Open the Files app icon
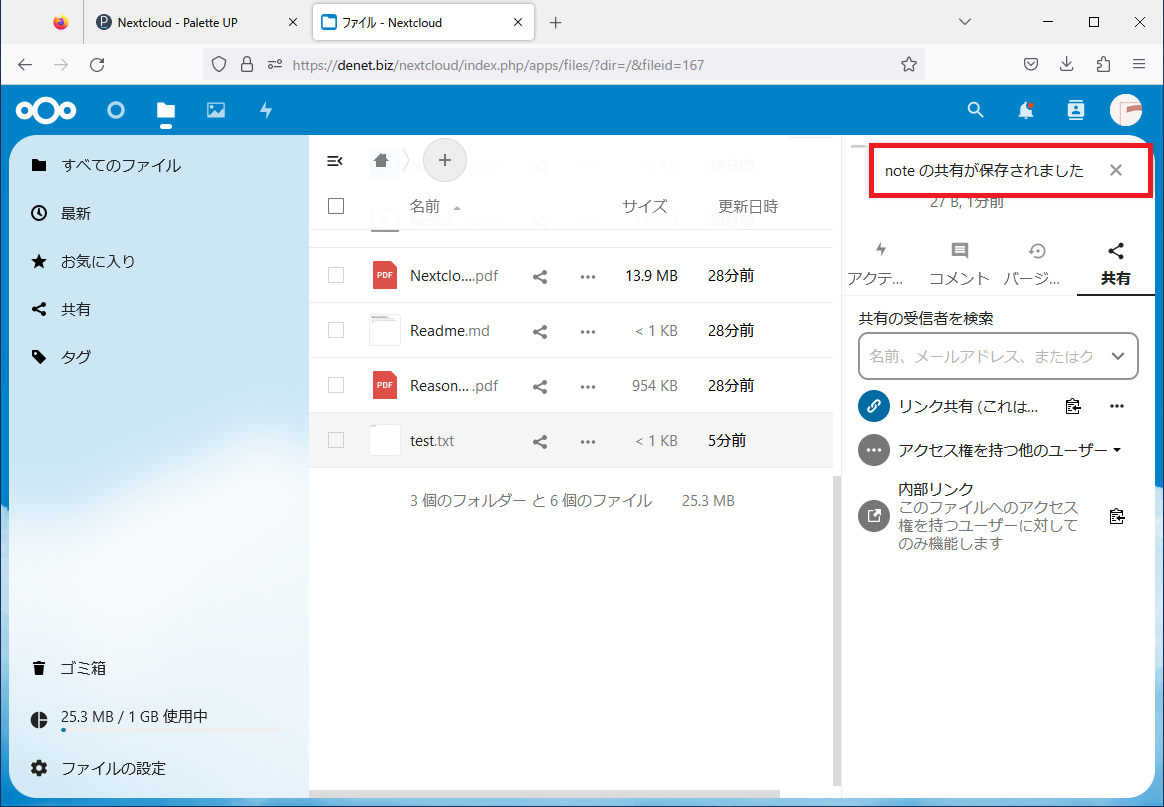1164x807 pixels. [166, 111]
